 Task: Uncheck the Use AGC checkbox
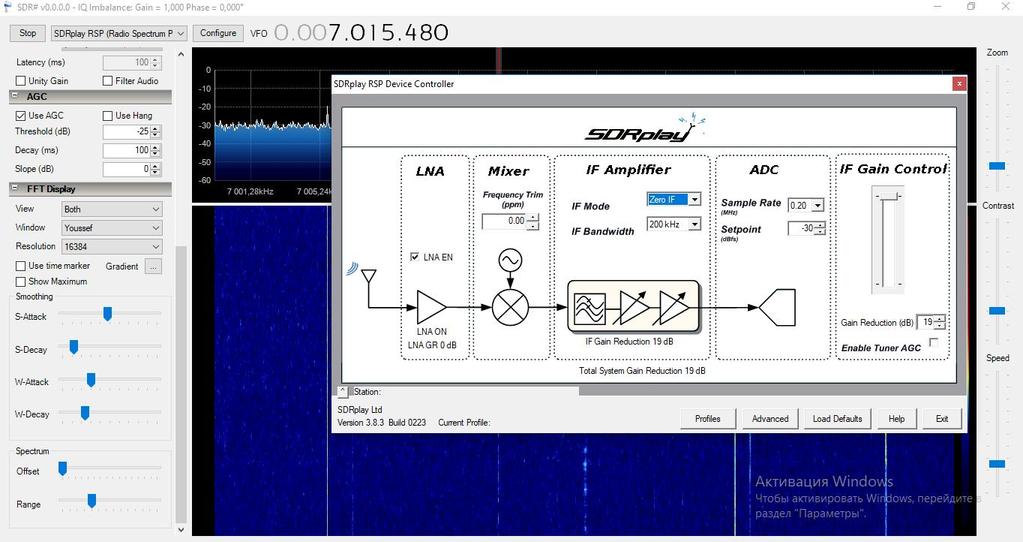21,115
